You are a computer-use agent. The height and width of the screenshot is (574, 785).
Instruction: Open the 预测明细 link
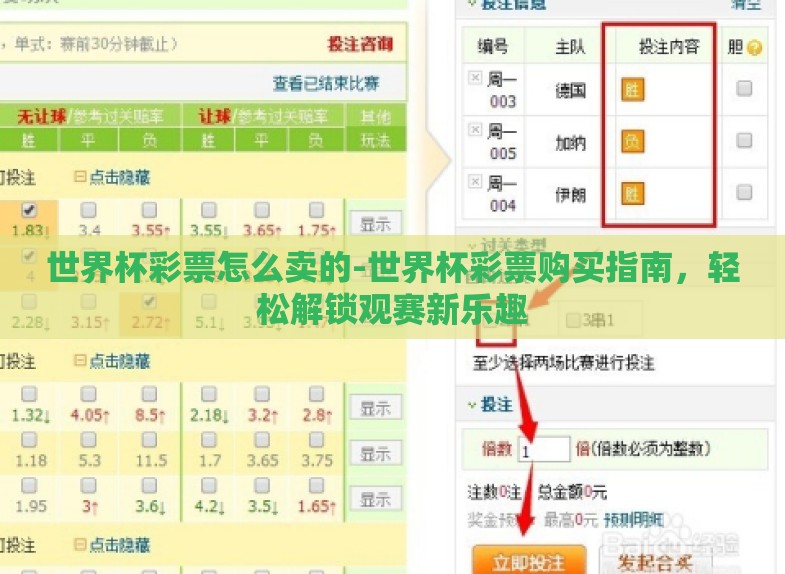coord(634,520)
